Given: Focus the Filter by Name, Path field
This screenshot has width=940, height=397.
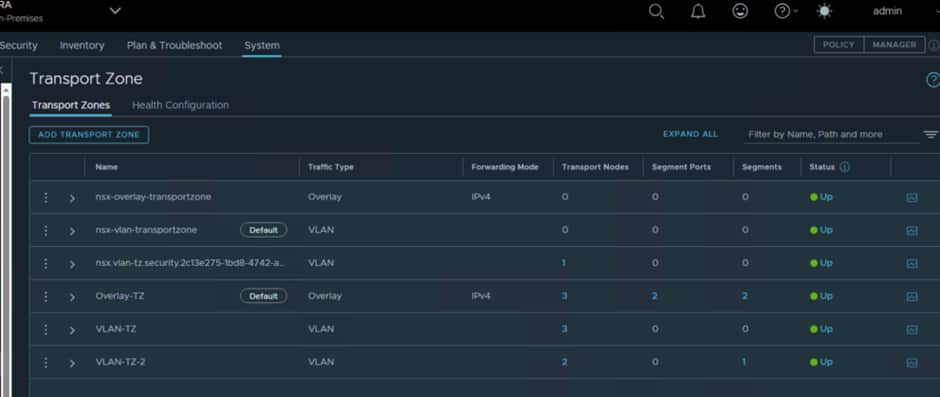Looking at the screenshot, I should click(x=832, y=135).
